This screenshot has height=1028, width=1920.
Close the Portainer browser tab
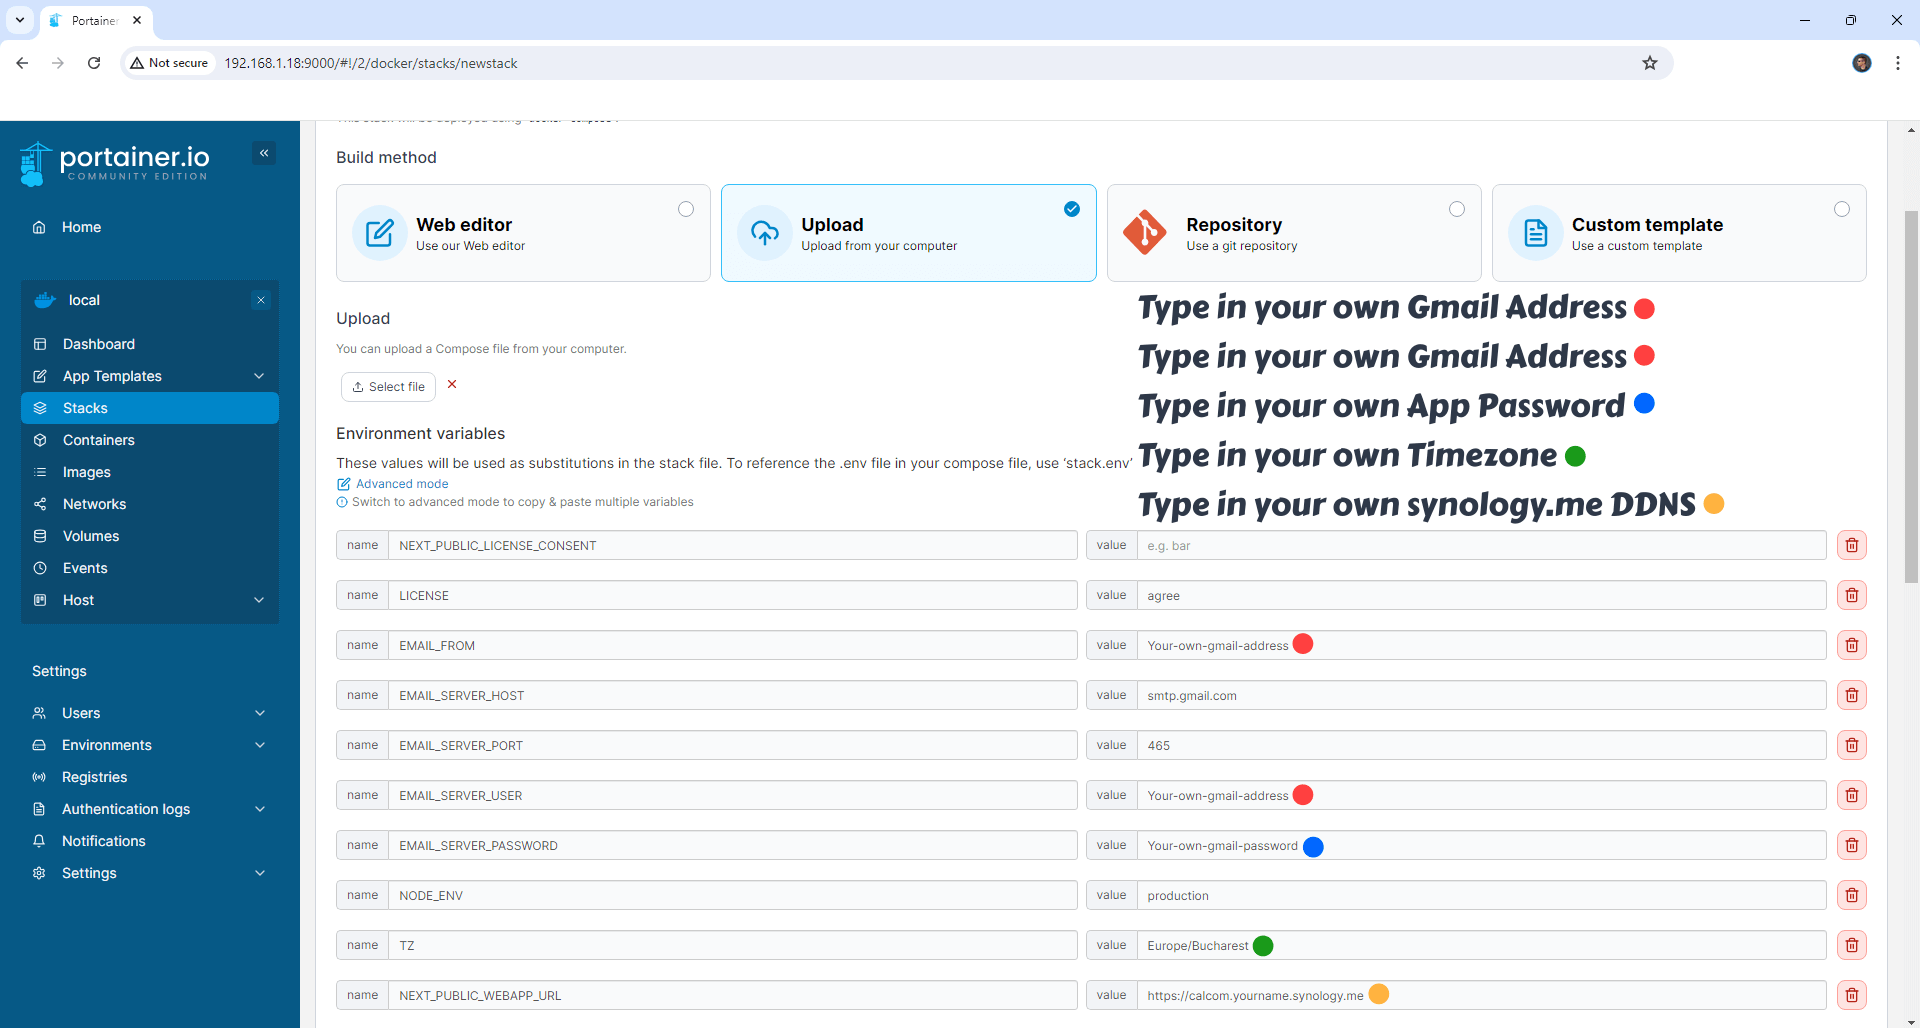(x=137, y=20)
